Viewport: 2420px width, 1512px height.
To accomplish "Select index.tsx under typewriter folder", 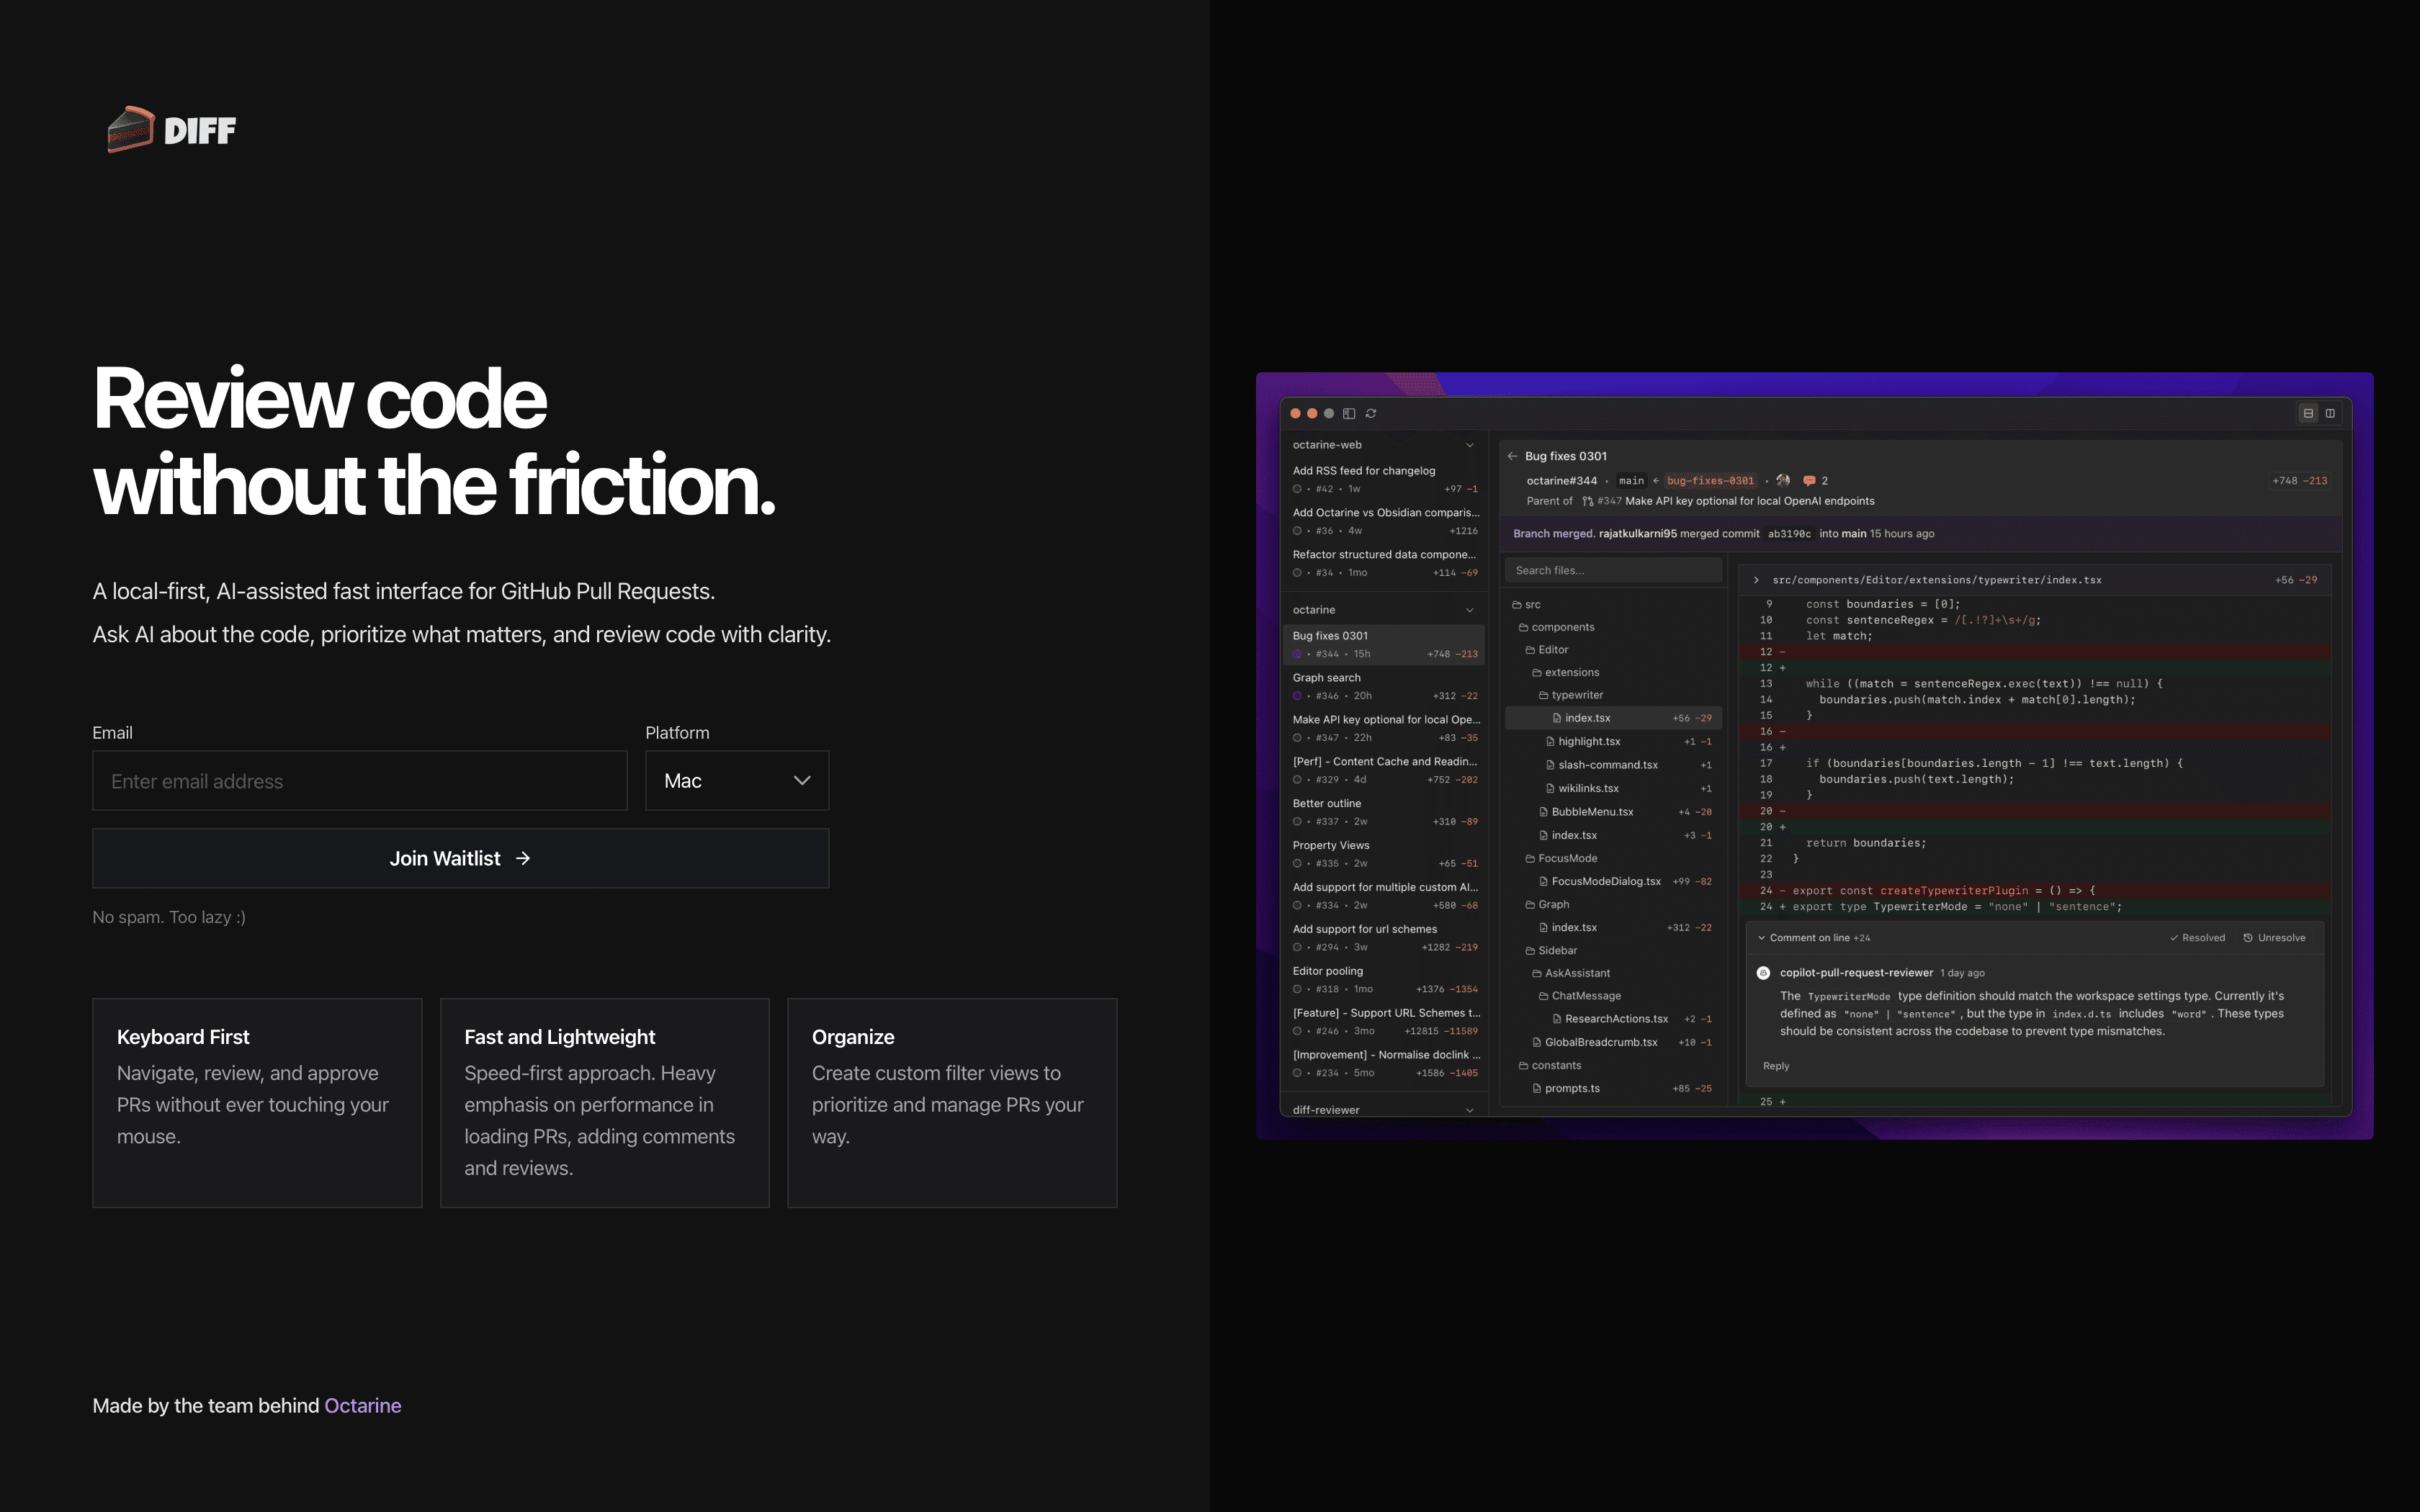I will tap(1613, 718).
